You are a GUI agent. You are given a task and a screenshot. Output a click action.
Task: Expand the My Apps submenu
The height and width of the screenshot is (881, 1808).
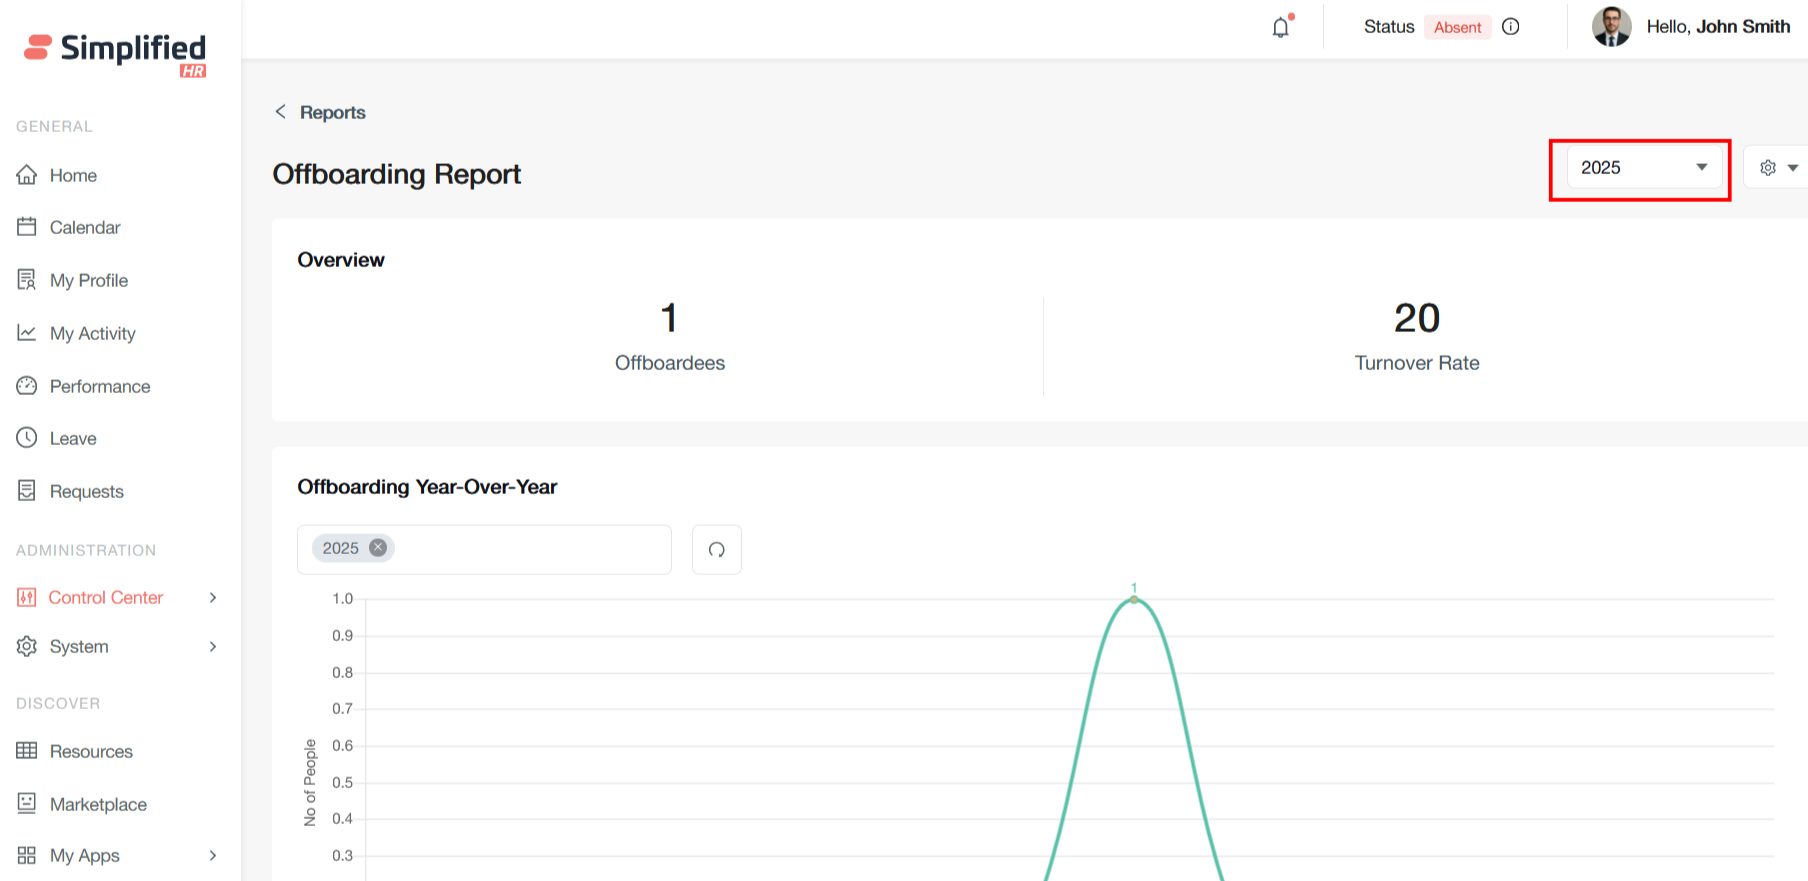coord(212,855)
